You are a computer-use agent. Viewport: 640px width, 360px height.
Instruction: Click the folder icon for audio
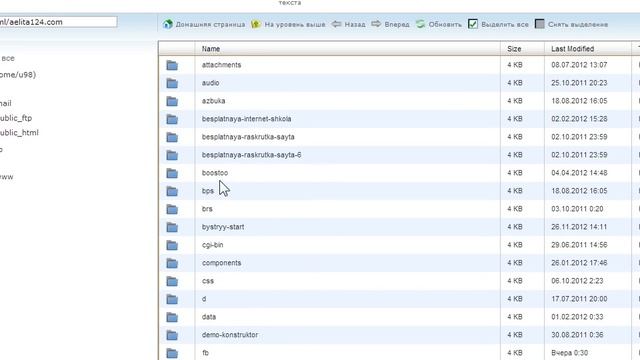(172, 83)
